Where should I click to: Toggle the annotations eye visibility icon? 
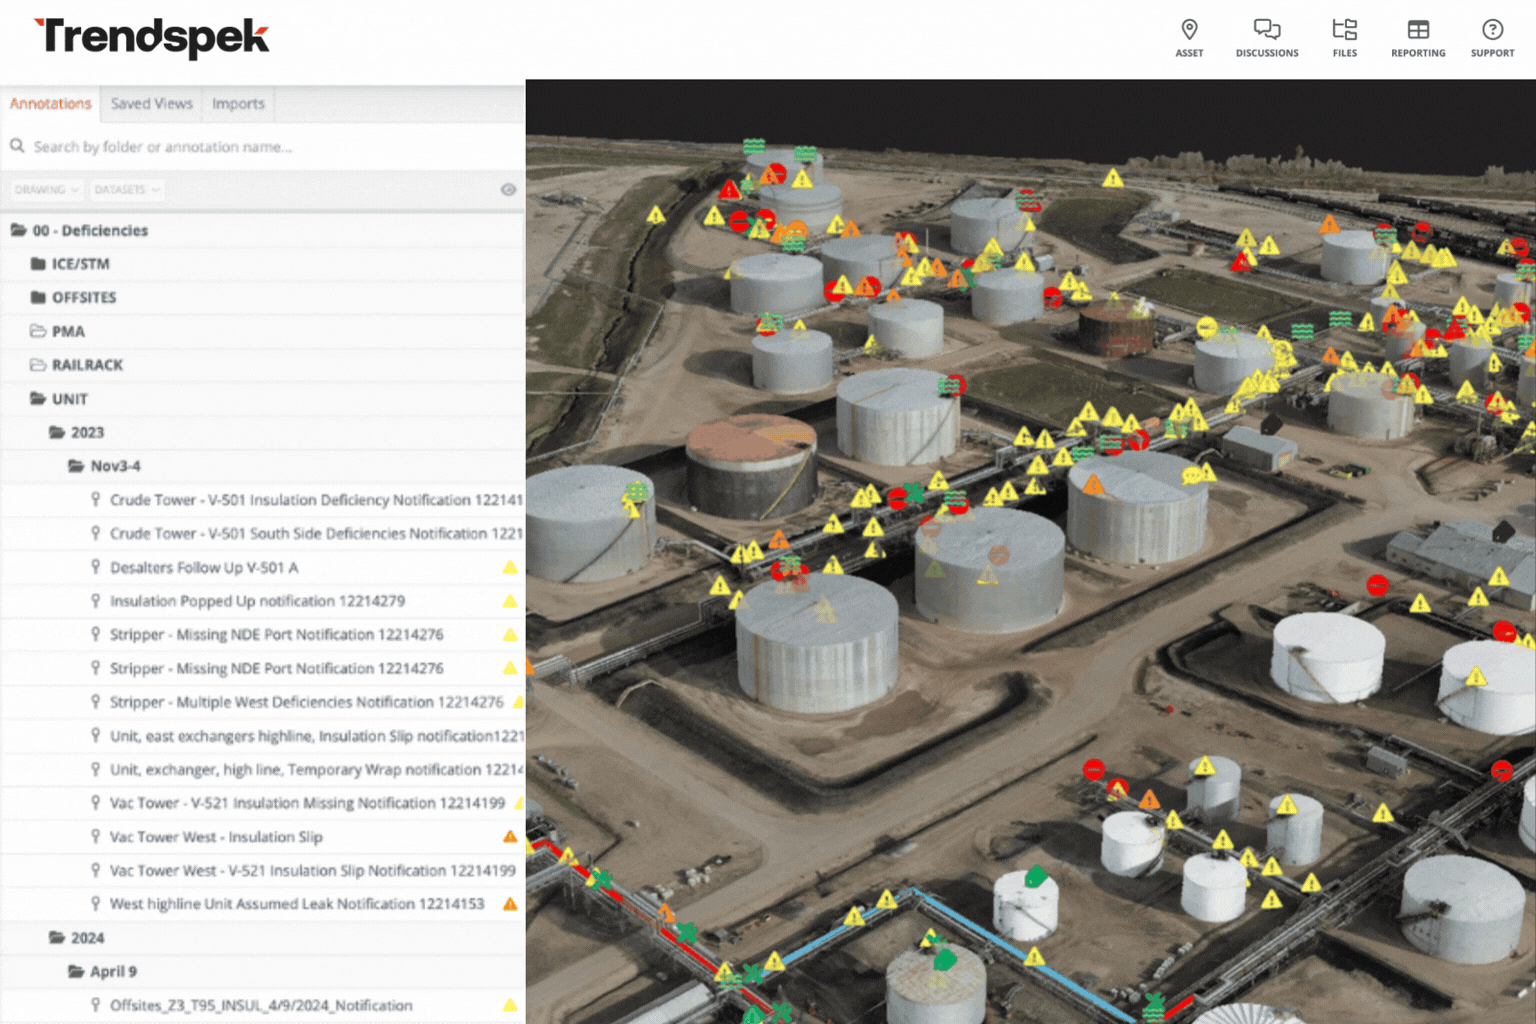point(508,189)
